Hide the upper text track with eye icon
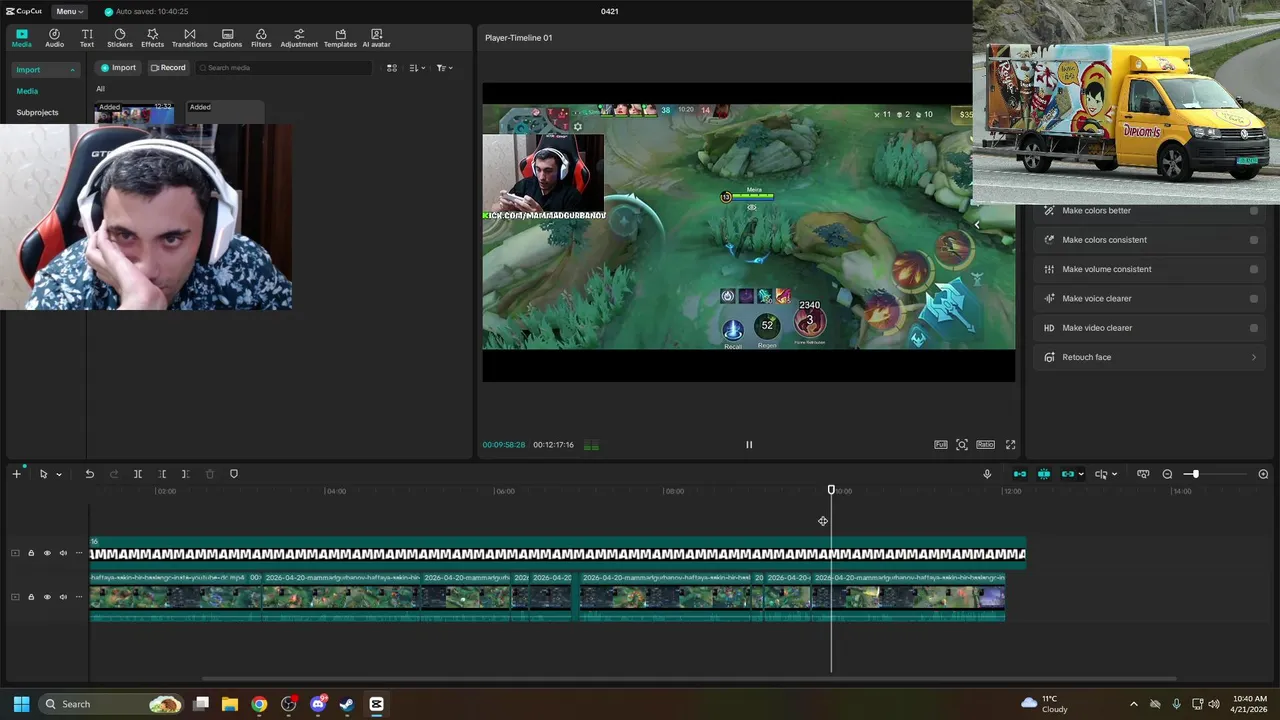This screenshot has width=1280, height=720. pyautogui.click(x=47, y=553)
